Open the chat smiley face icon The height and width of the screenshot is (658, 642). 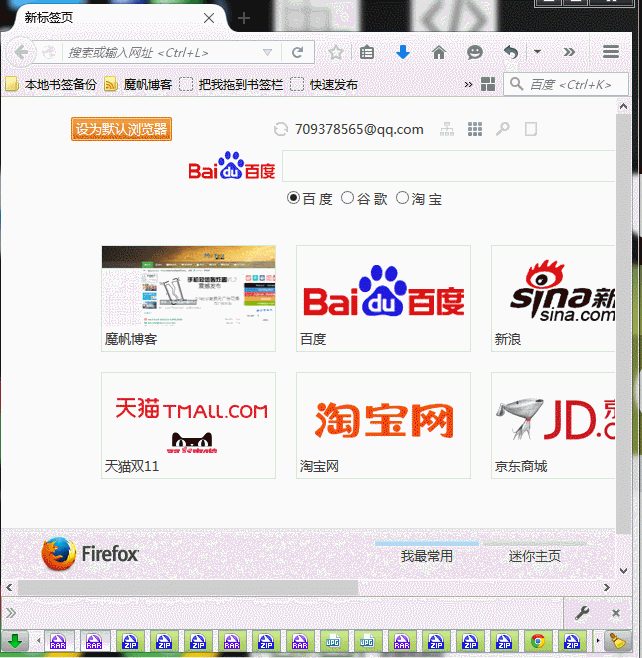[x=475, y=52]
